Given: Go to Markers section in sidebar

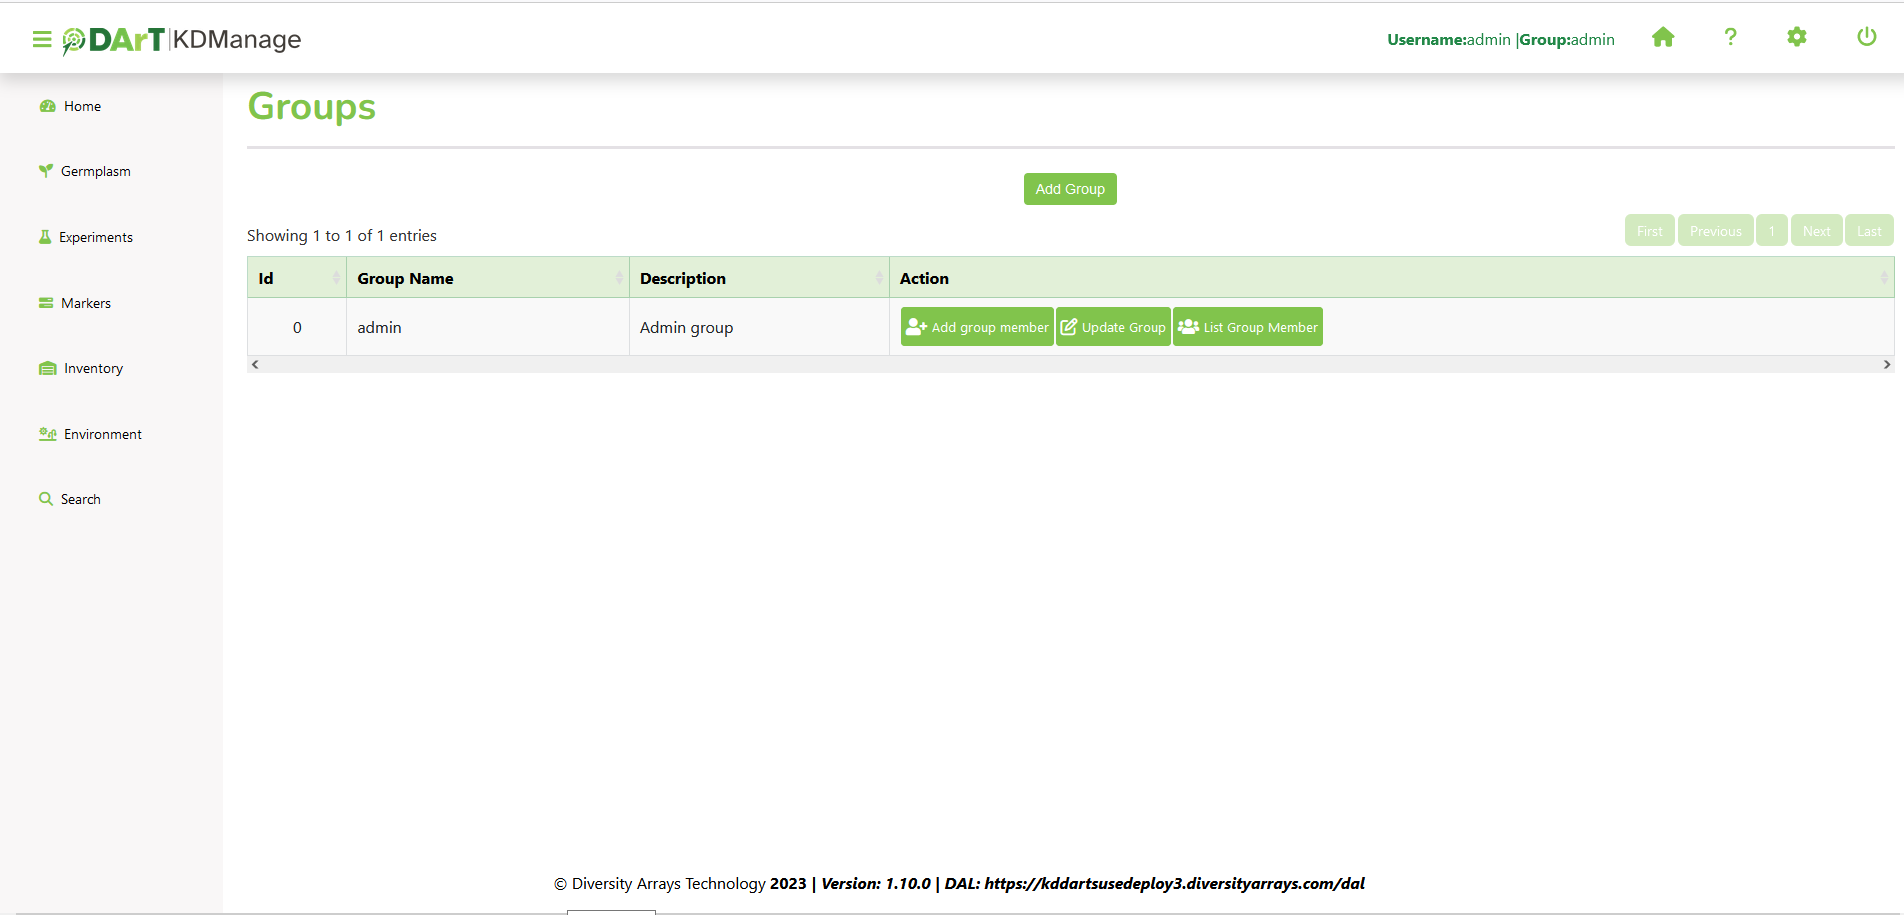Looking at the screenshot, I should point(85,303).
